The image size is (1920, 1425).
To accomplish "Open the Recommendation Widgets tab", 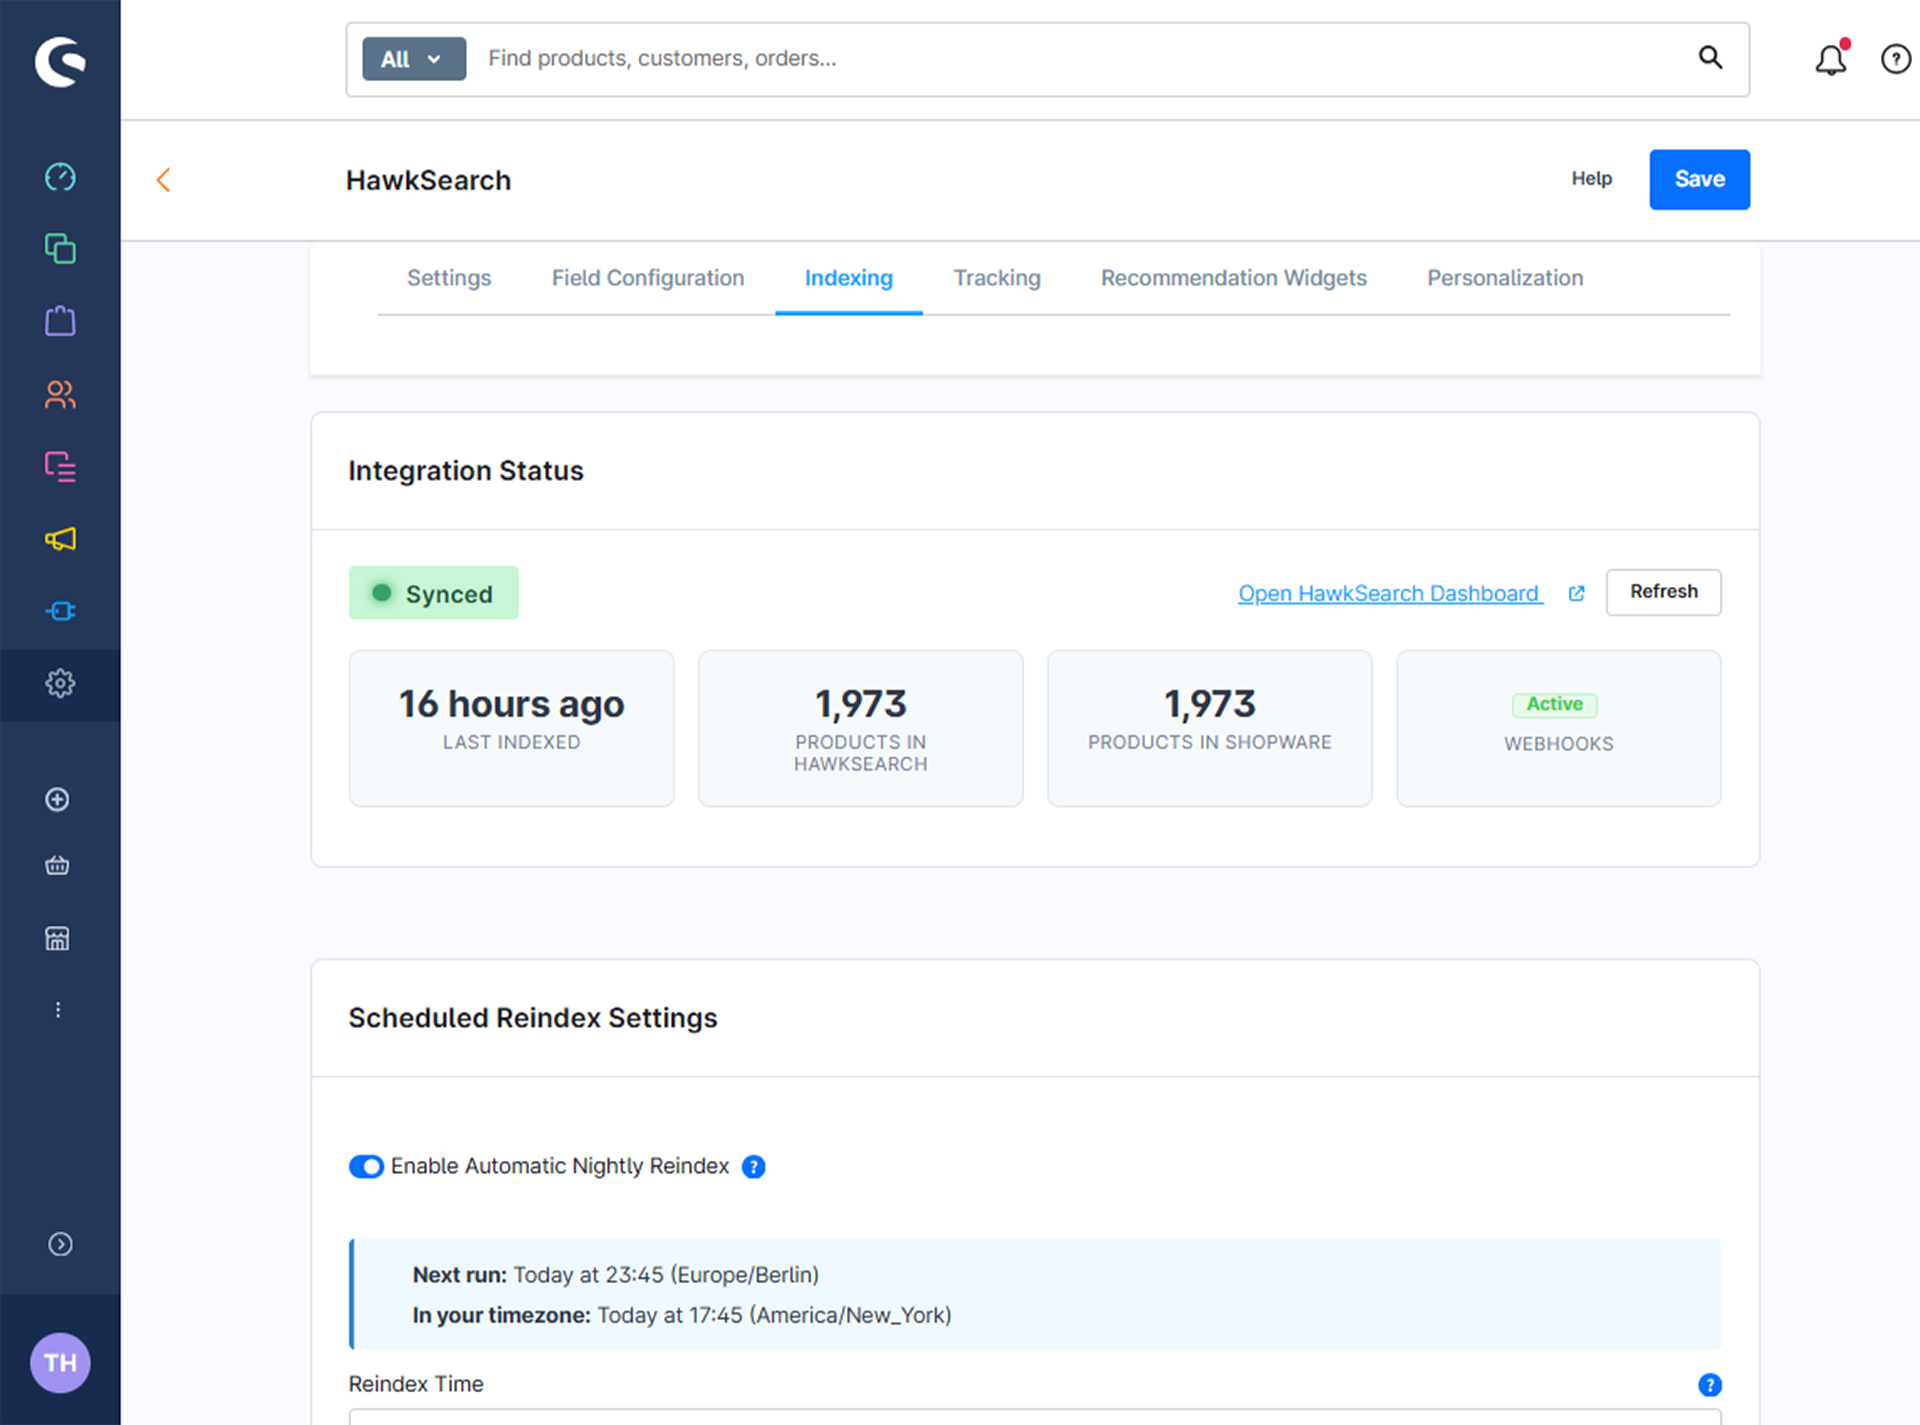I will click(x=1234, y=278).
